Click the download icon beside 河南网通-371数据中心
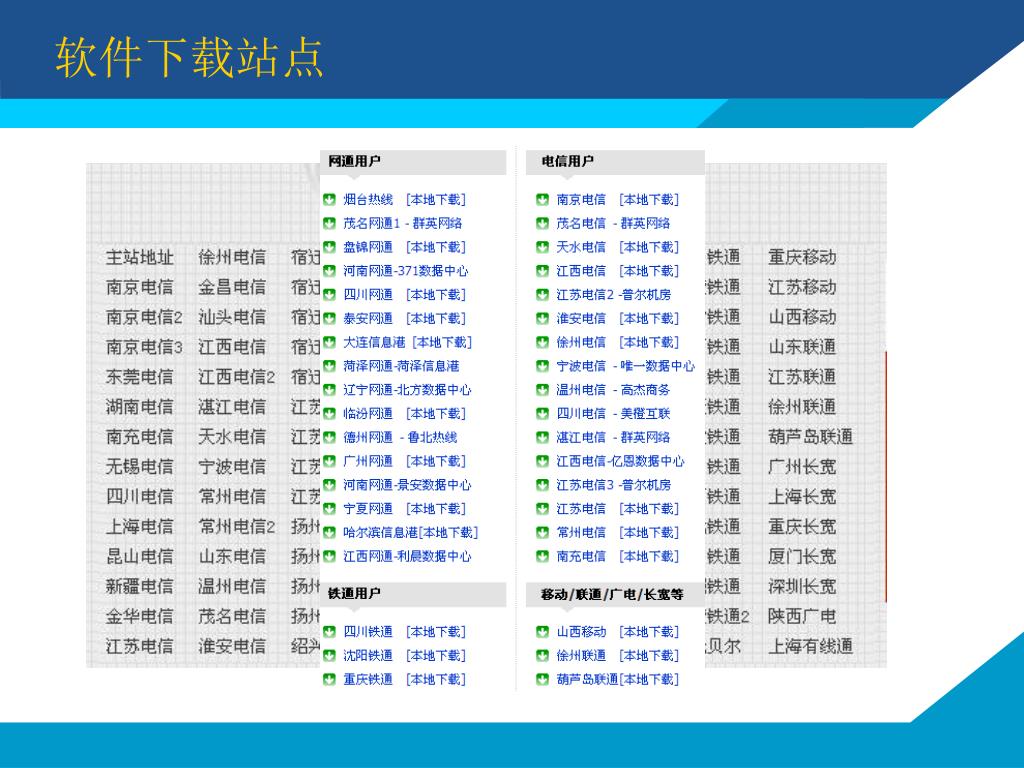Image resolution: width=1024 pixels, height=768 pixels. pos(330,271)
